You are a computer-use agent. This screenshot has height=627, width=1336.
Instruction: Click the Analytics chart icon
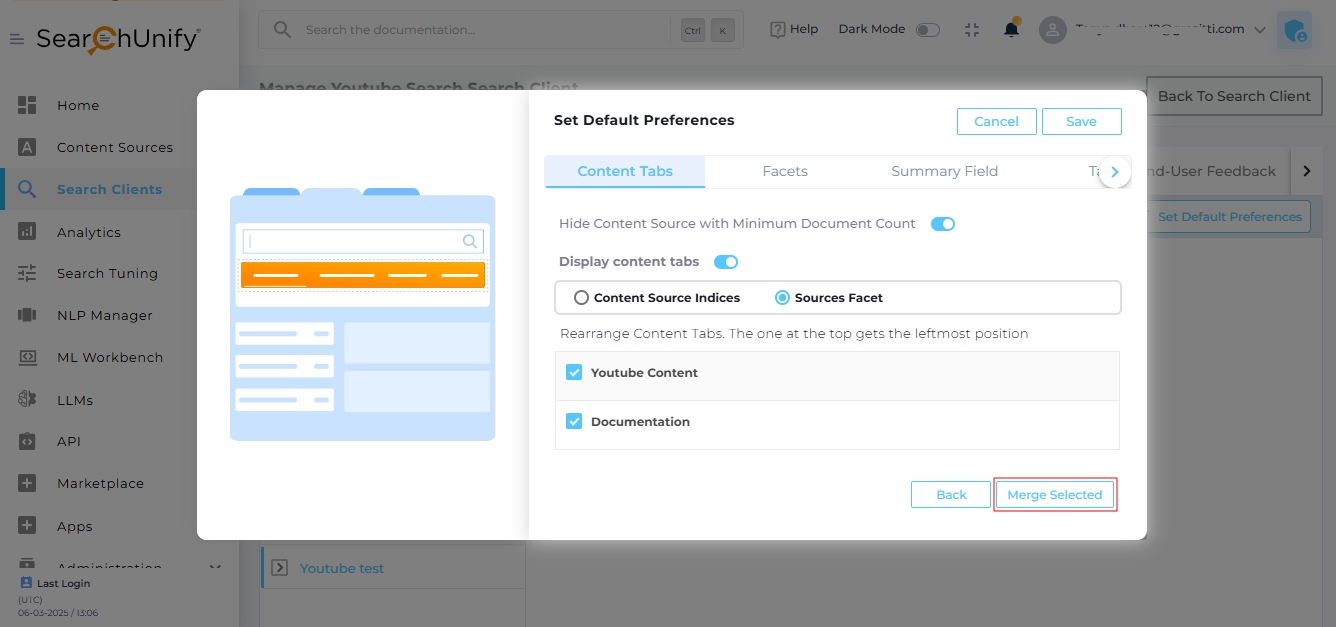point(27,232)
